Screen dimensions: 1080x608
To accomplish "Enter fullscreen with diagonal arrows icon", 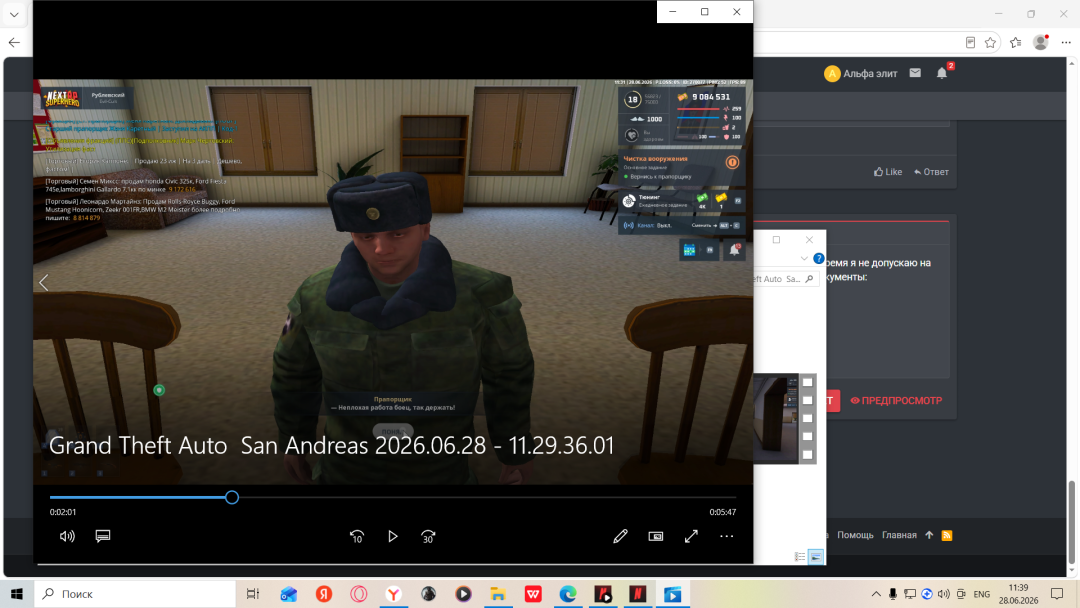I will coord(691,536).
